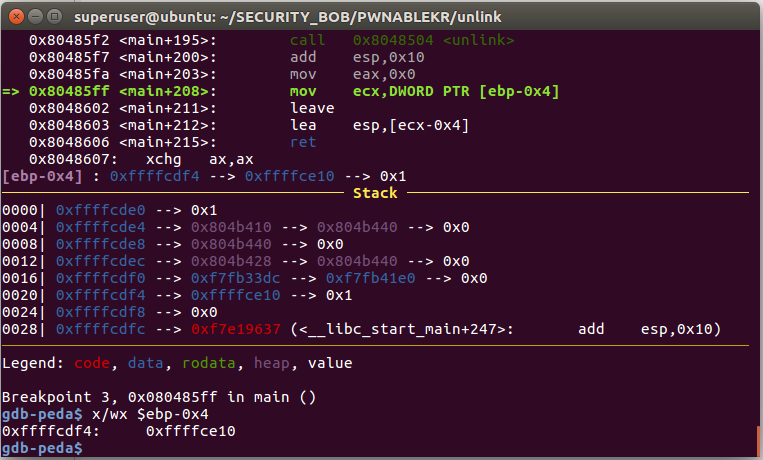Click highlighted address 0x80485ff
The width and height of the screenshot is (763, 460).
[x=69, y=91]
